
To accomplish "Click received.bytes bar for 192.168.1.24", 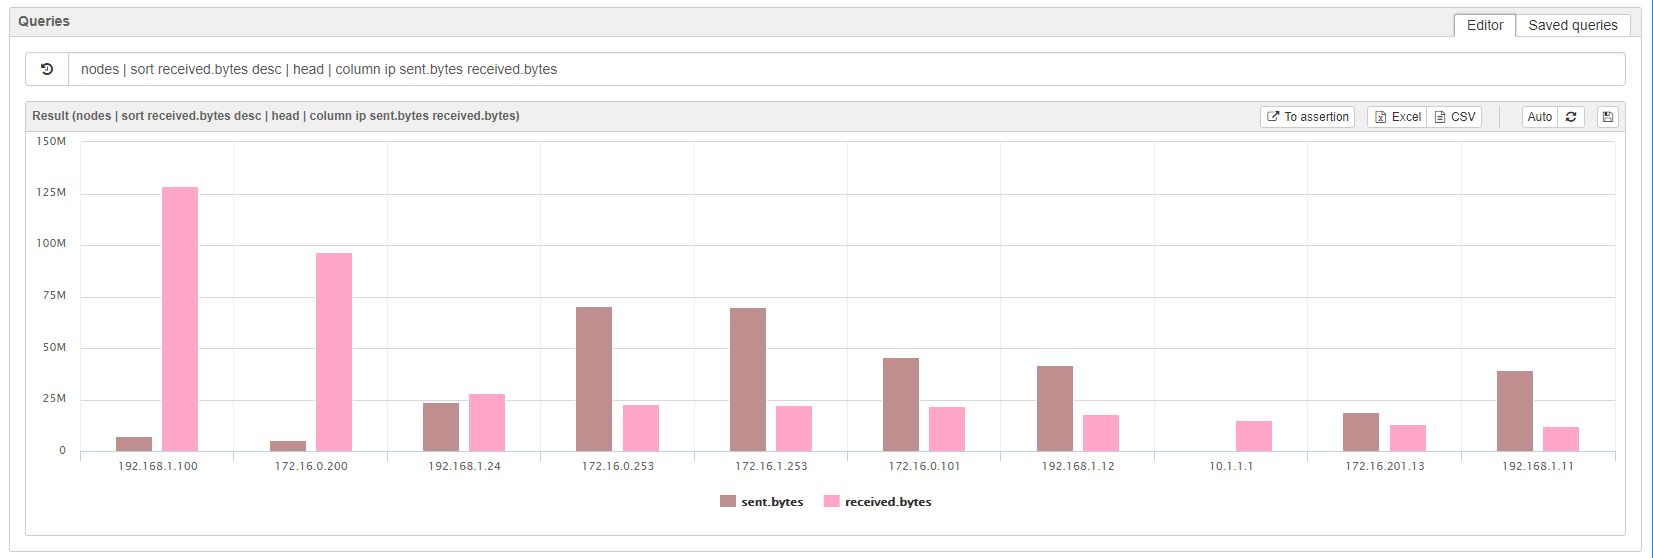I will [x=487, y=422].
